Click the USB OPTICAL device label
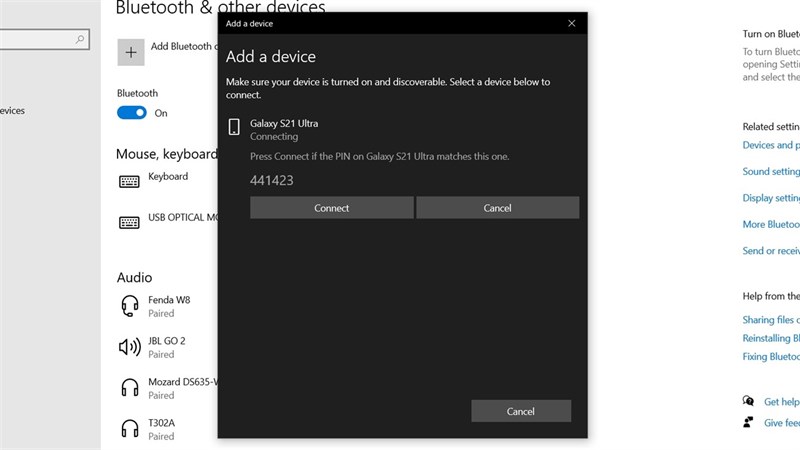Screen dimensions: 800x450 point(183,217)
